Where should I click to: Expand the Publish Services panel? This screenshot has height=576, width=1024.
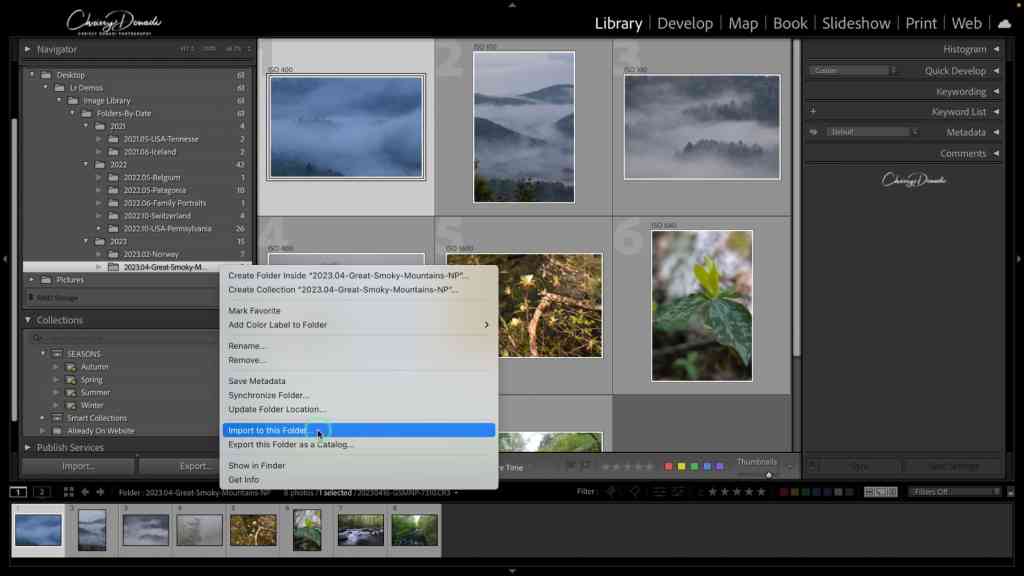(x=27, y=447)
